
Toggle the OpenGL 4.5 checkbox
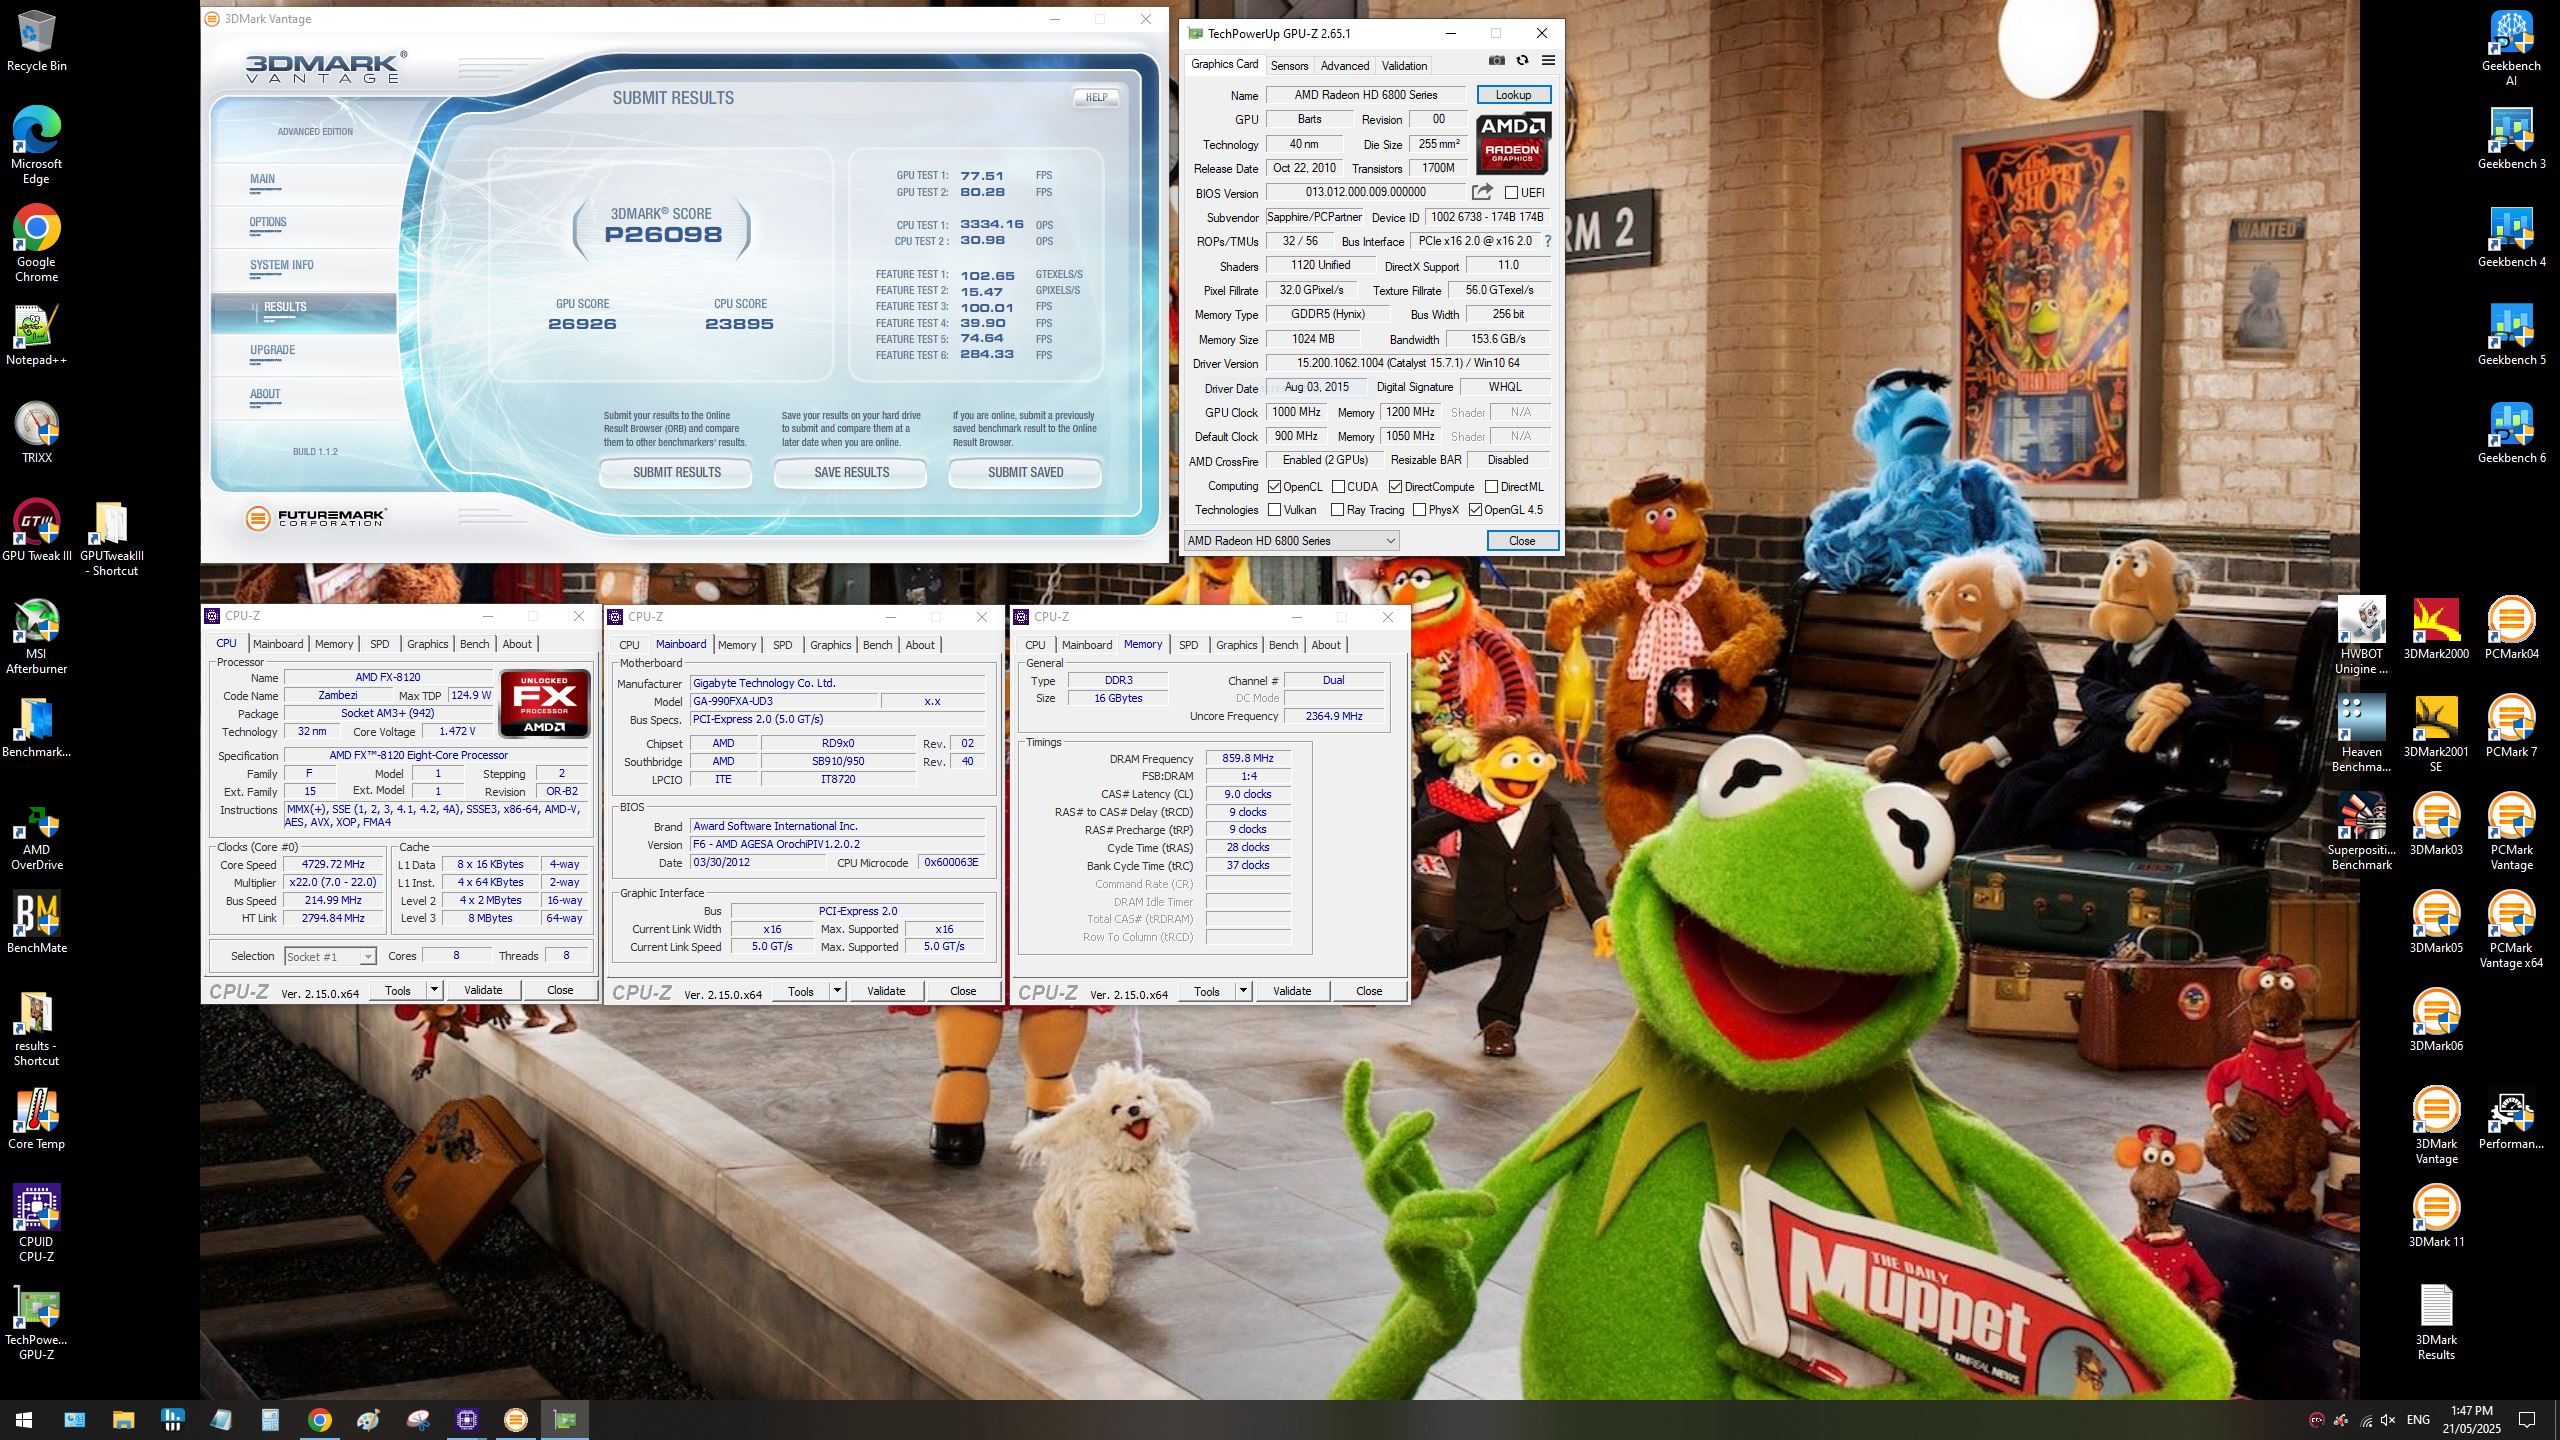click(x=1475, y=510)
